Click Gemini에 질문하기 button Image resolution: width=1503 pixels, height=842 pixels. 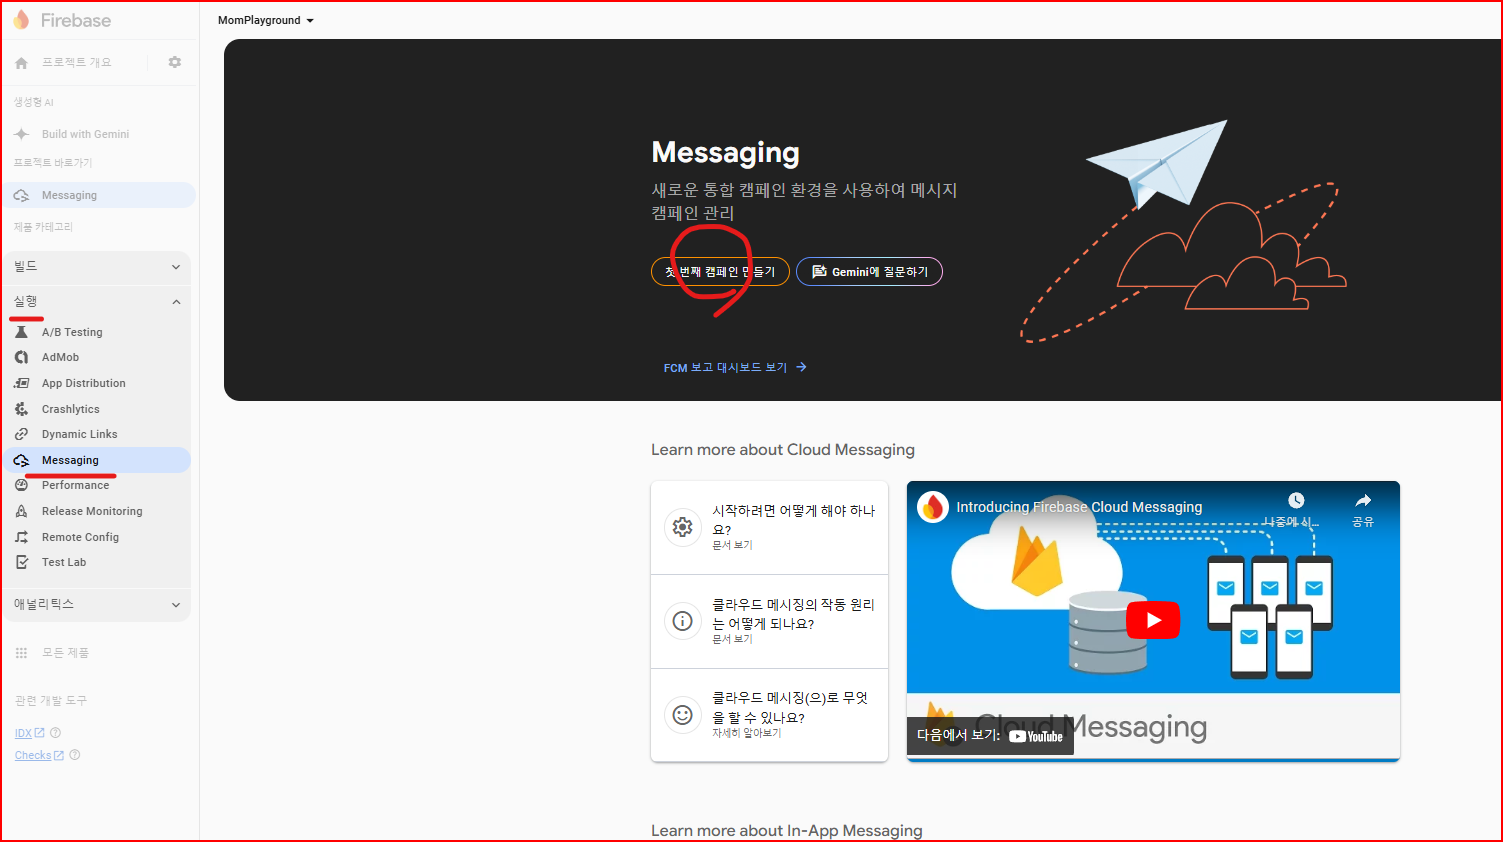[869, 272]
